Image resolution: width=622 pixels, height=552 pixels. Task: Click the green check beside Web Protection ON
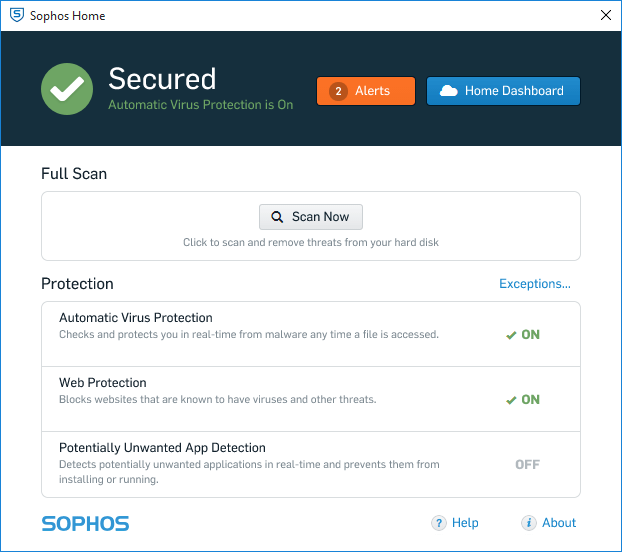pyautogui.click(x=511, y=400)
